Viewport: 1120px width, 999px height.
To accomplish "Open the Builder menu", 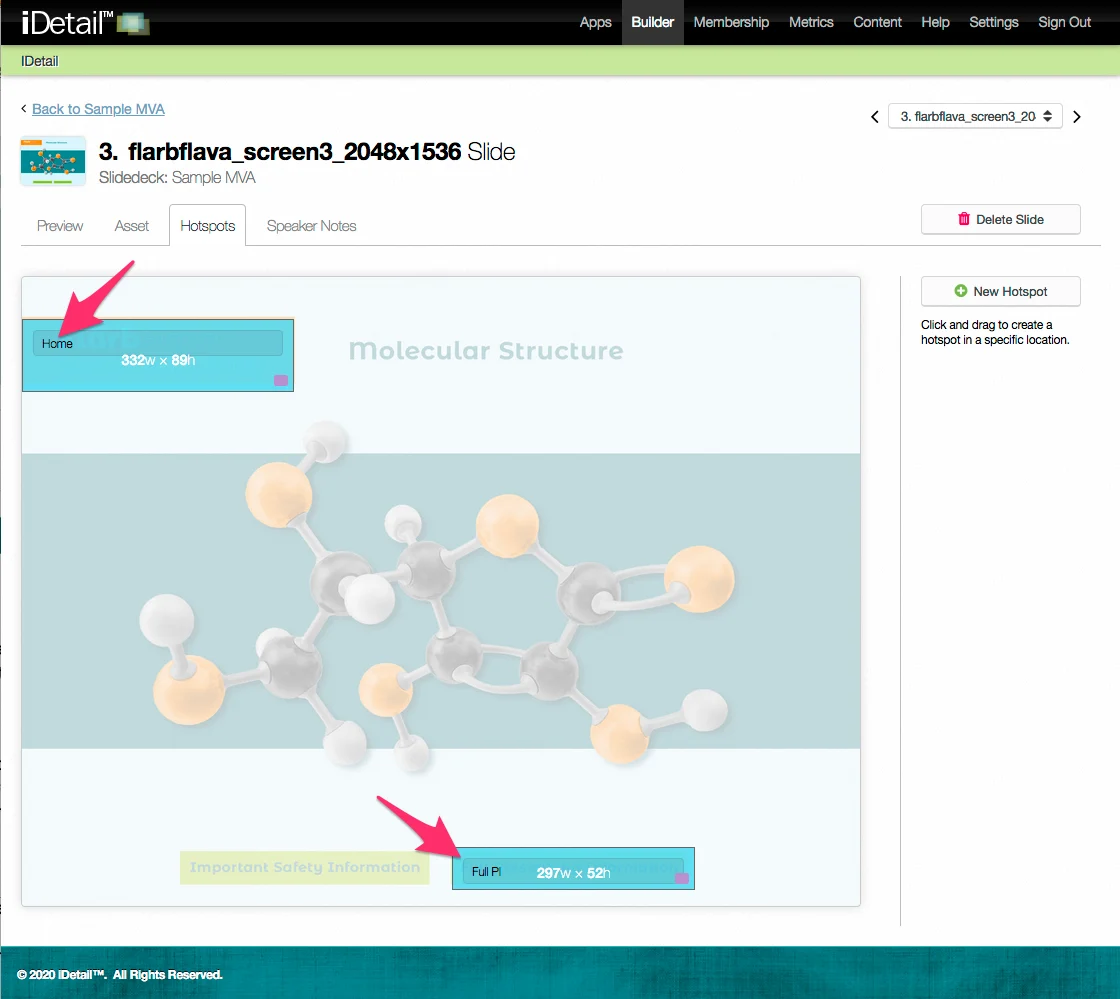I will (x=652, y=22).
